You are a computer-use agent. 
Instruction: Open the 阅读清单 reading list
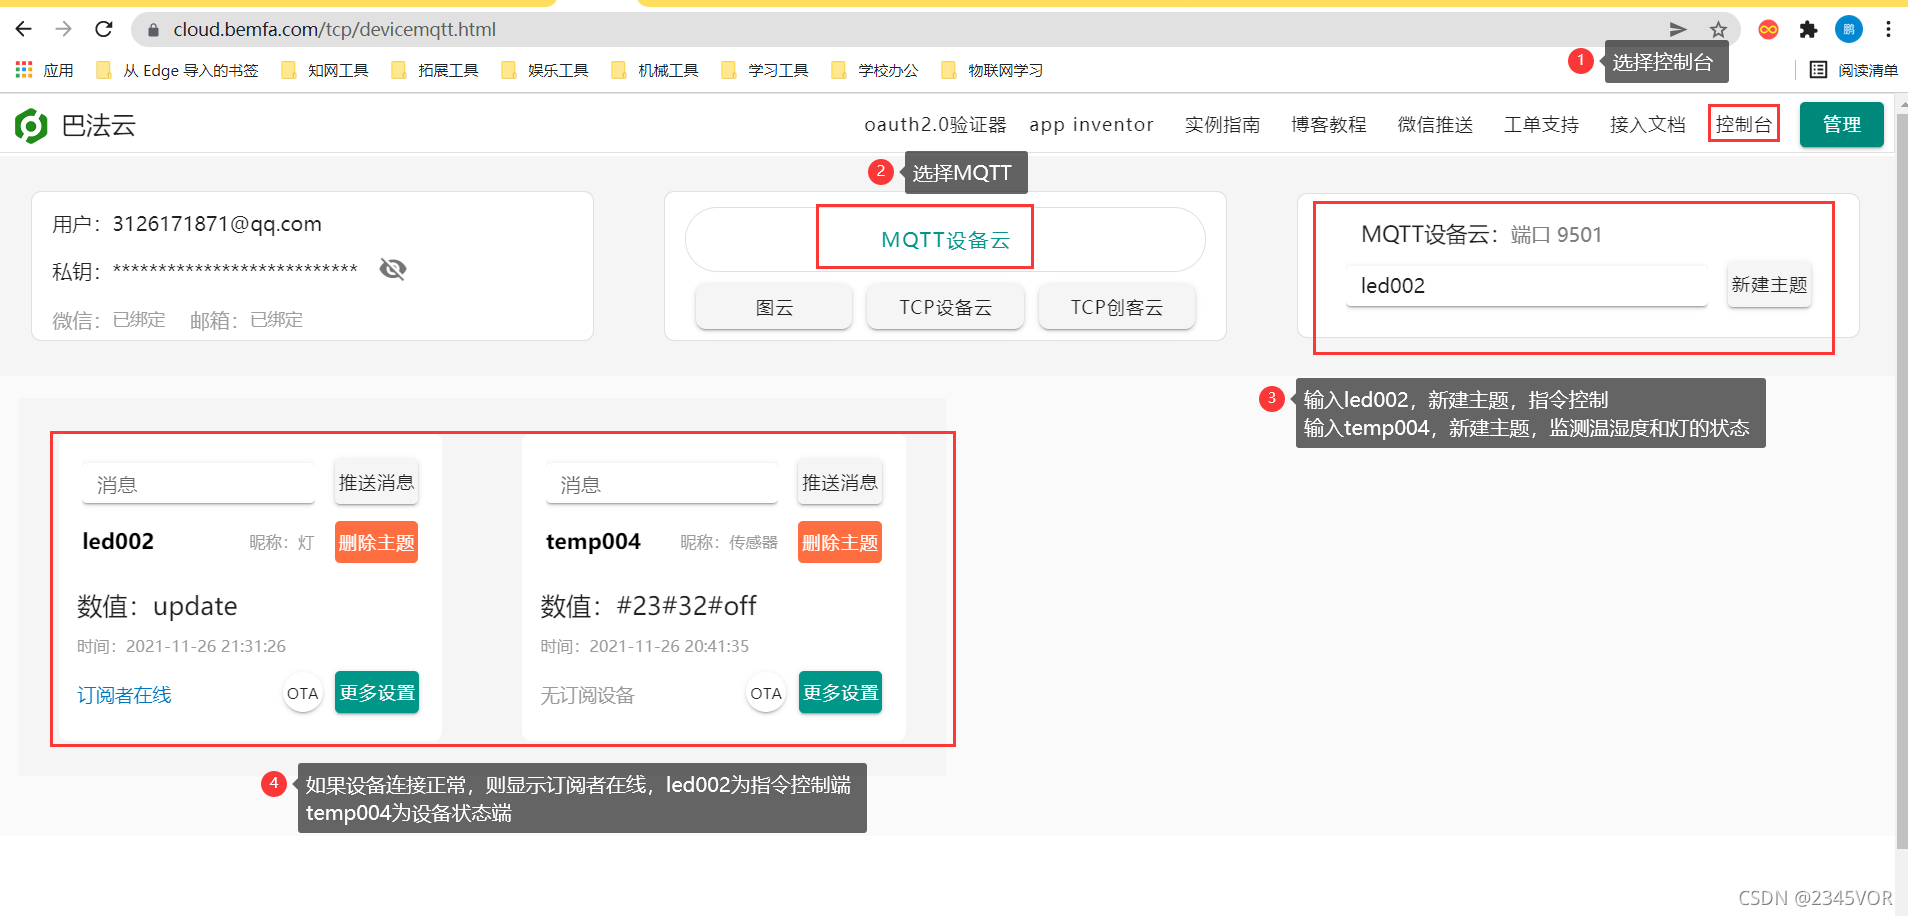point(1853,70)
